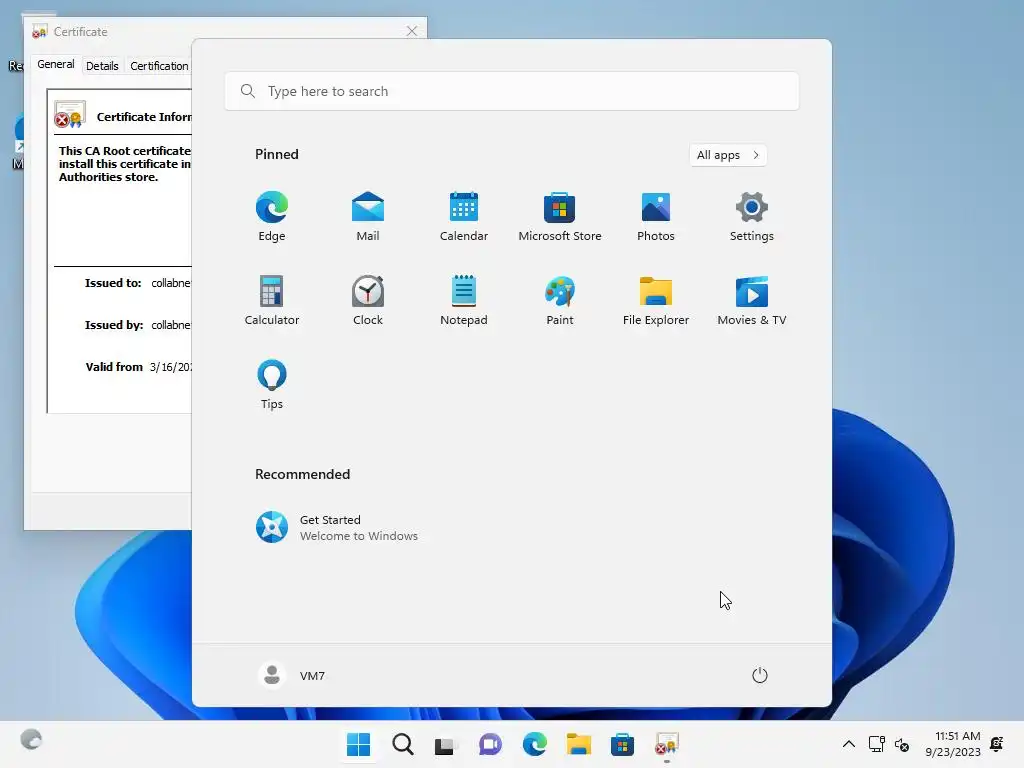Click the 'Pinned' section heading
This screenshot has width=1024, height=768.
click(x=277, y=154)
